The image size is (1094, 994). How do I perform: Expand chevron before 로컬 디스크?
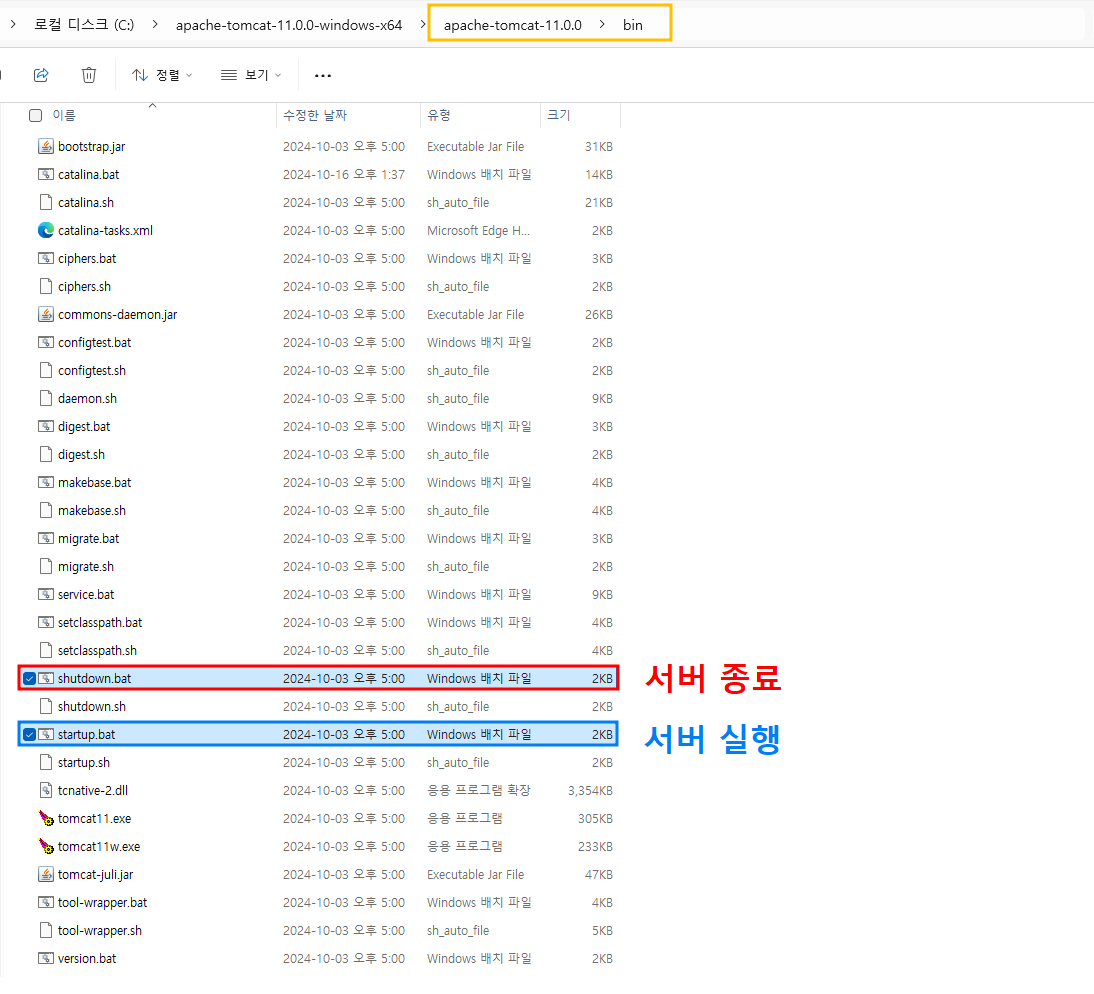click(x=13, y=24)
